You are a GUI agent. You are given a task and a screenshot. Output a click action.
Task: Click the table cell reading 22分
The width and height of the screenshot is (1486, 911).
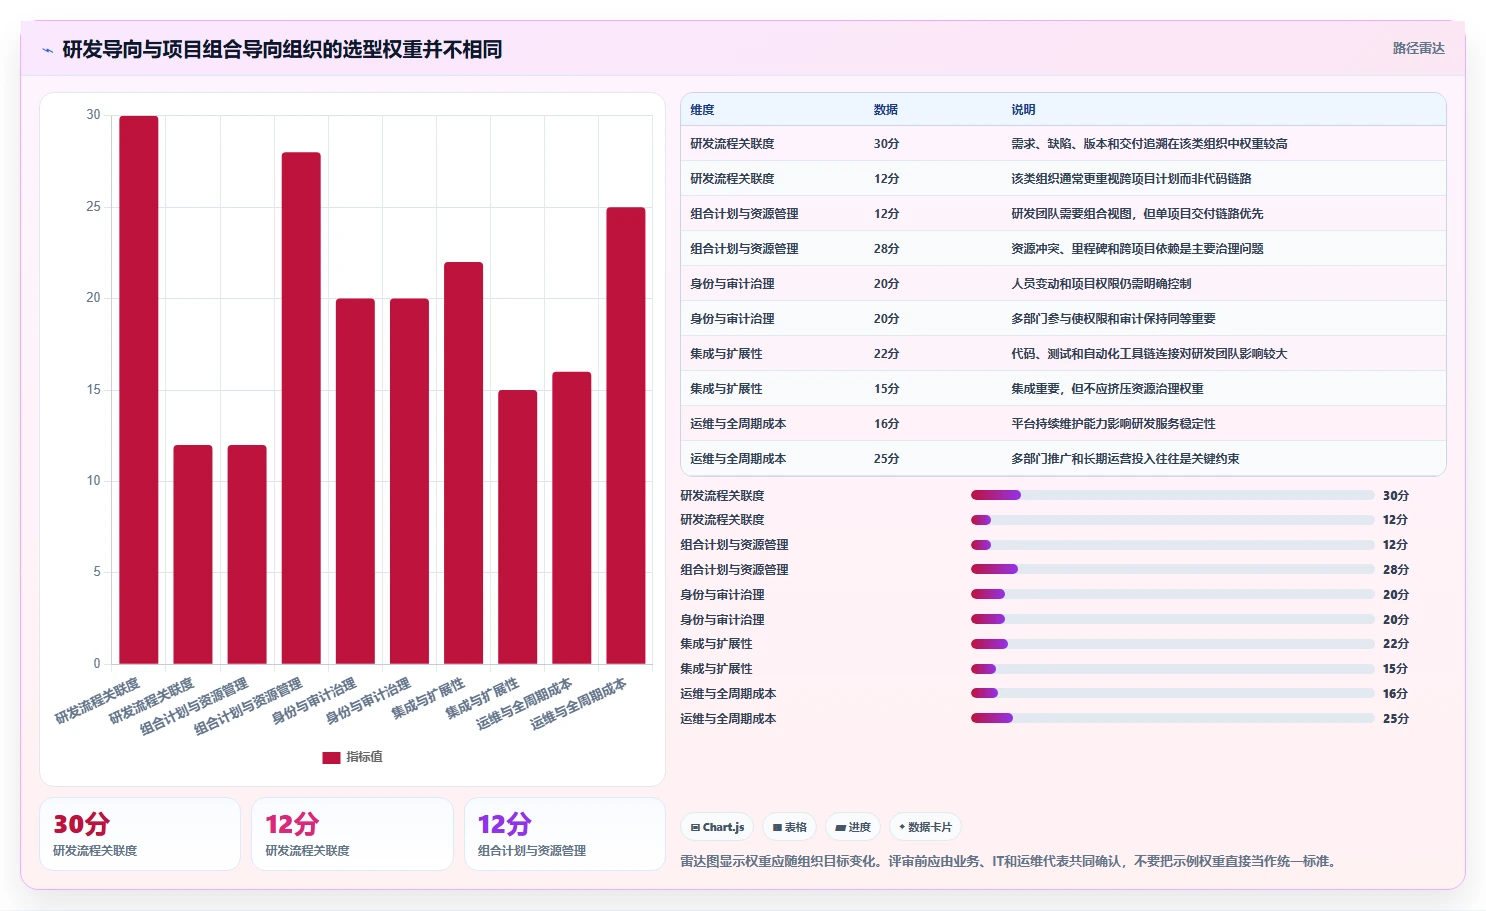click(x=886, y=354)
